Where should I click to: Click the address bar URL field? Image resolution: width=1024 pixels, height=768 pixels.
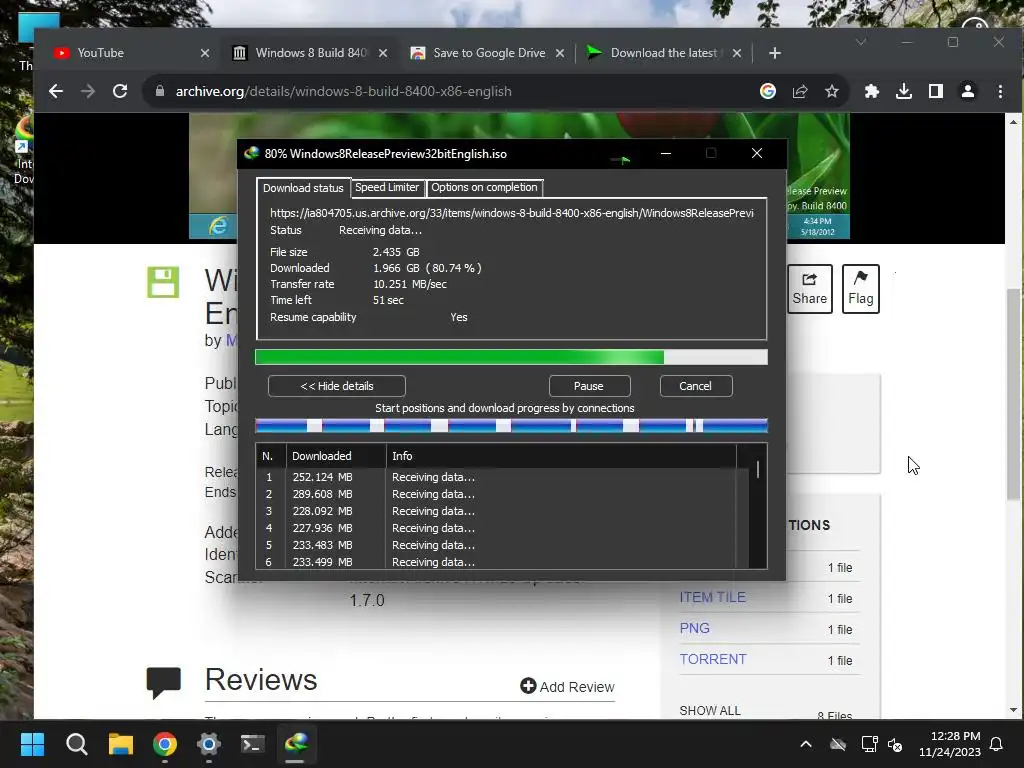pyautogui.click(x=457, y=91)
